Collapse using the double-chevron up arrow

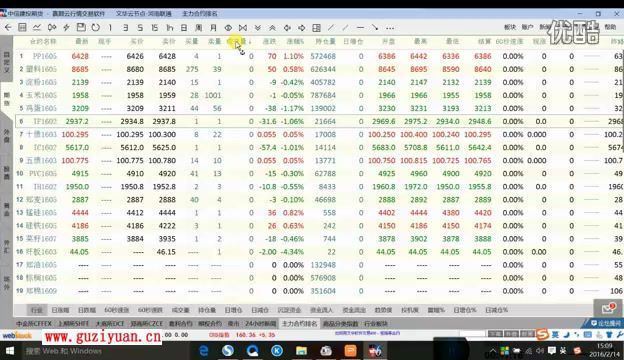272,27
